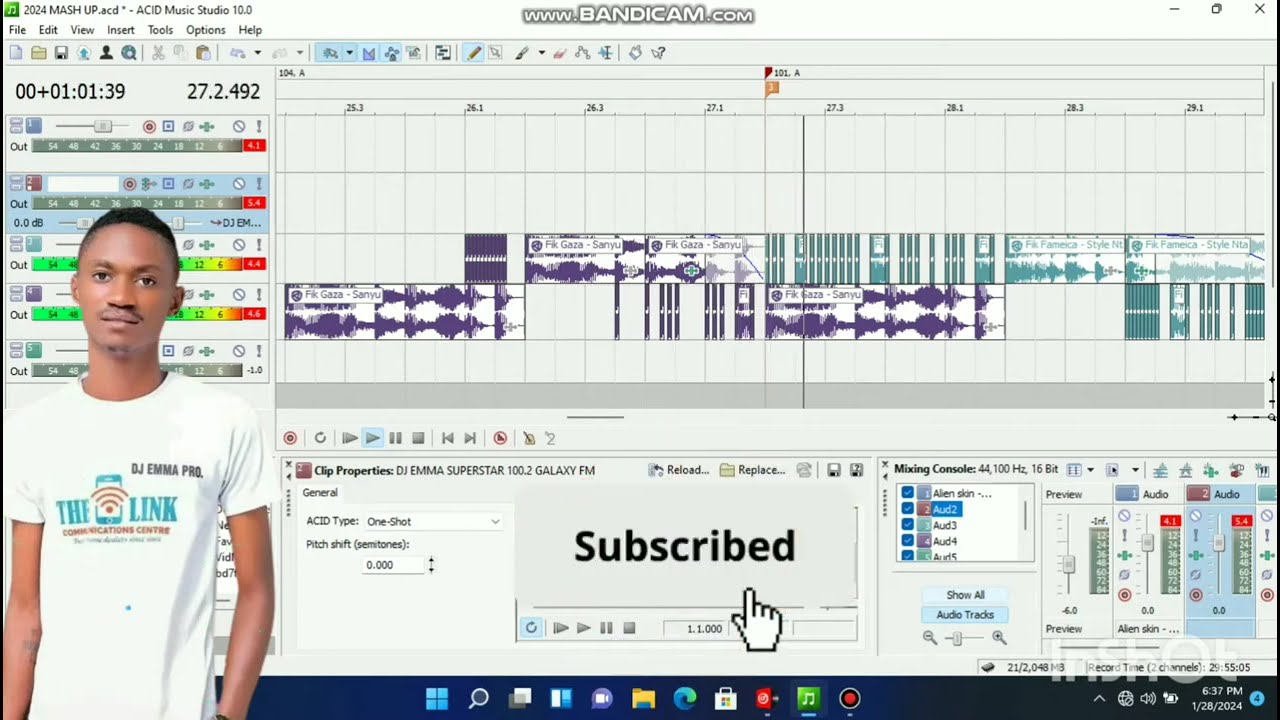
Task: Select the Erase tool
Action: [558, 53]
